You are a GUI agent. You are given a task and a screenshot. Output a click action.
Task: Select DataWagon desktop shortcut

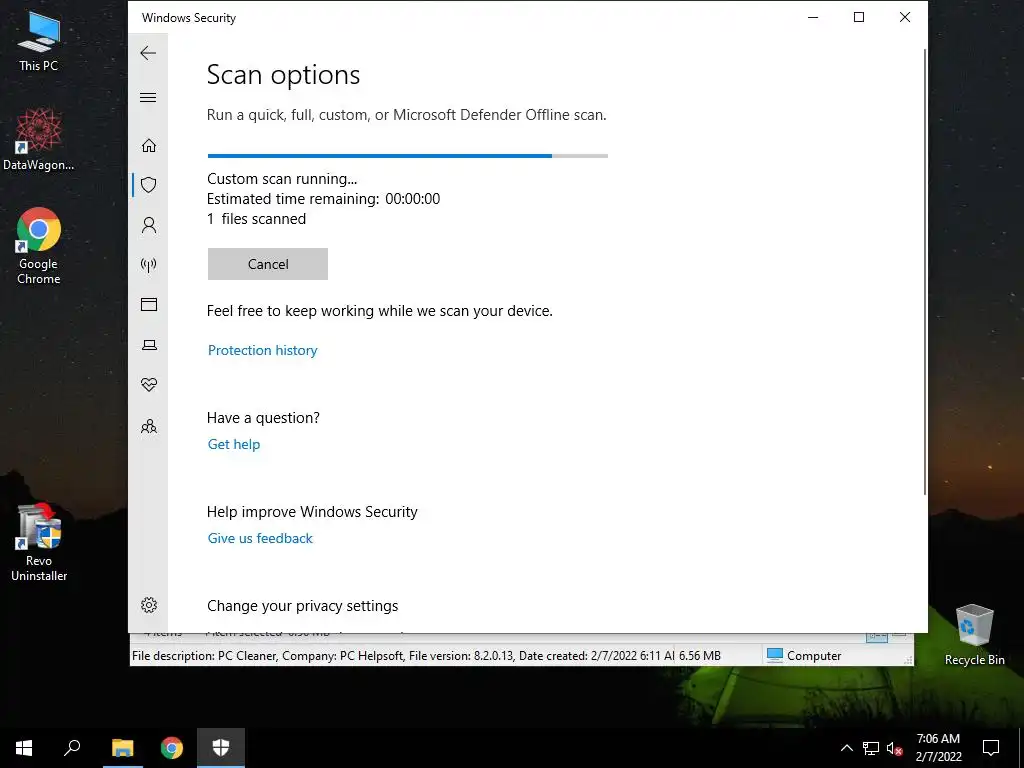click(39, 140)
